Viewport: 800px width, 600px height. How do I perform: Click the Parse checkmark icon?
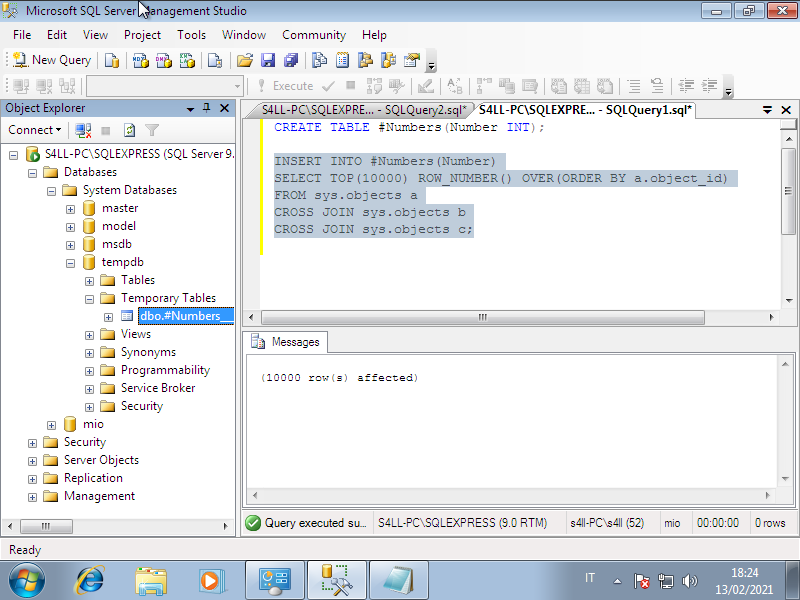pyautogui.click(x=328, y=86)
